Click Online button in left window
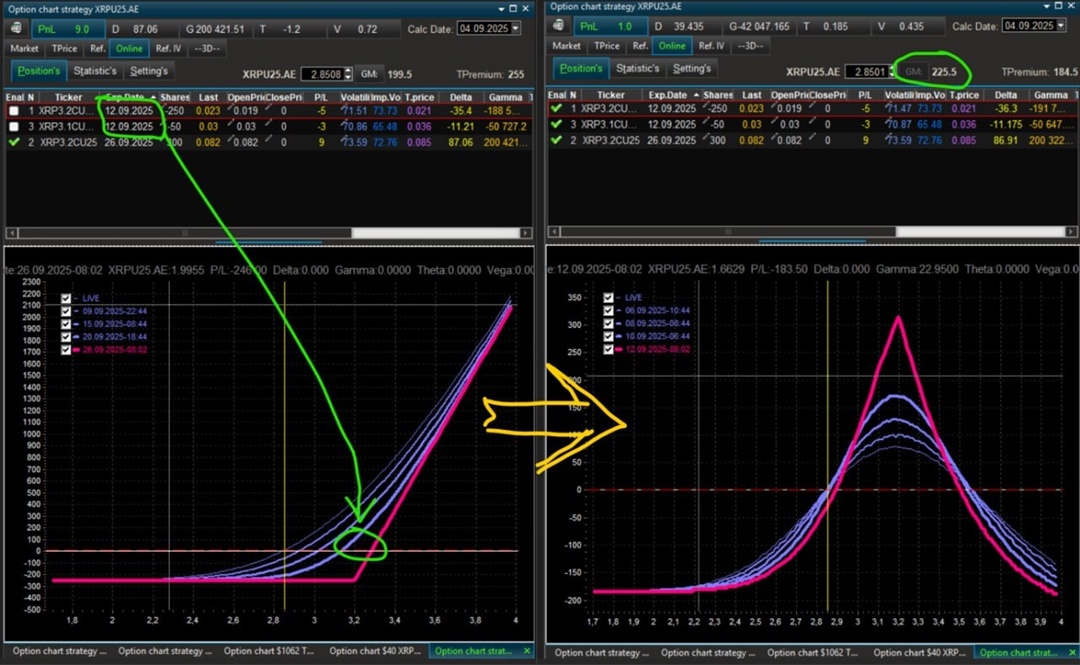The height and width of the screenshot is (665, 1080). tap(129, 48)
